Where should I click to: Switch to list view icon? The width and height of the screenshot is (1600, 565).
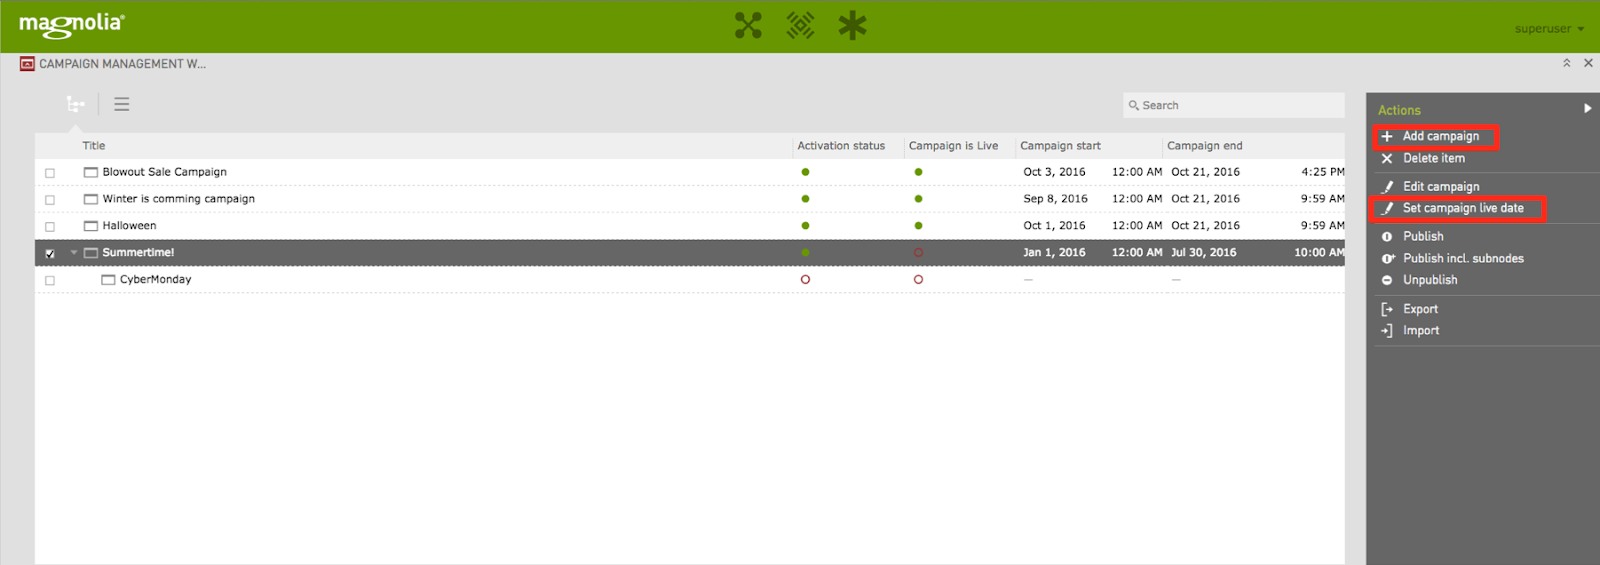point(121,104)
